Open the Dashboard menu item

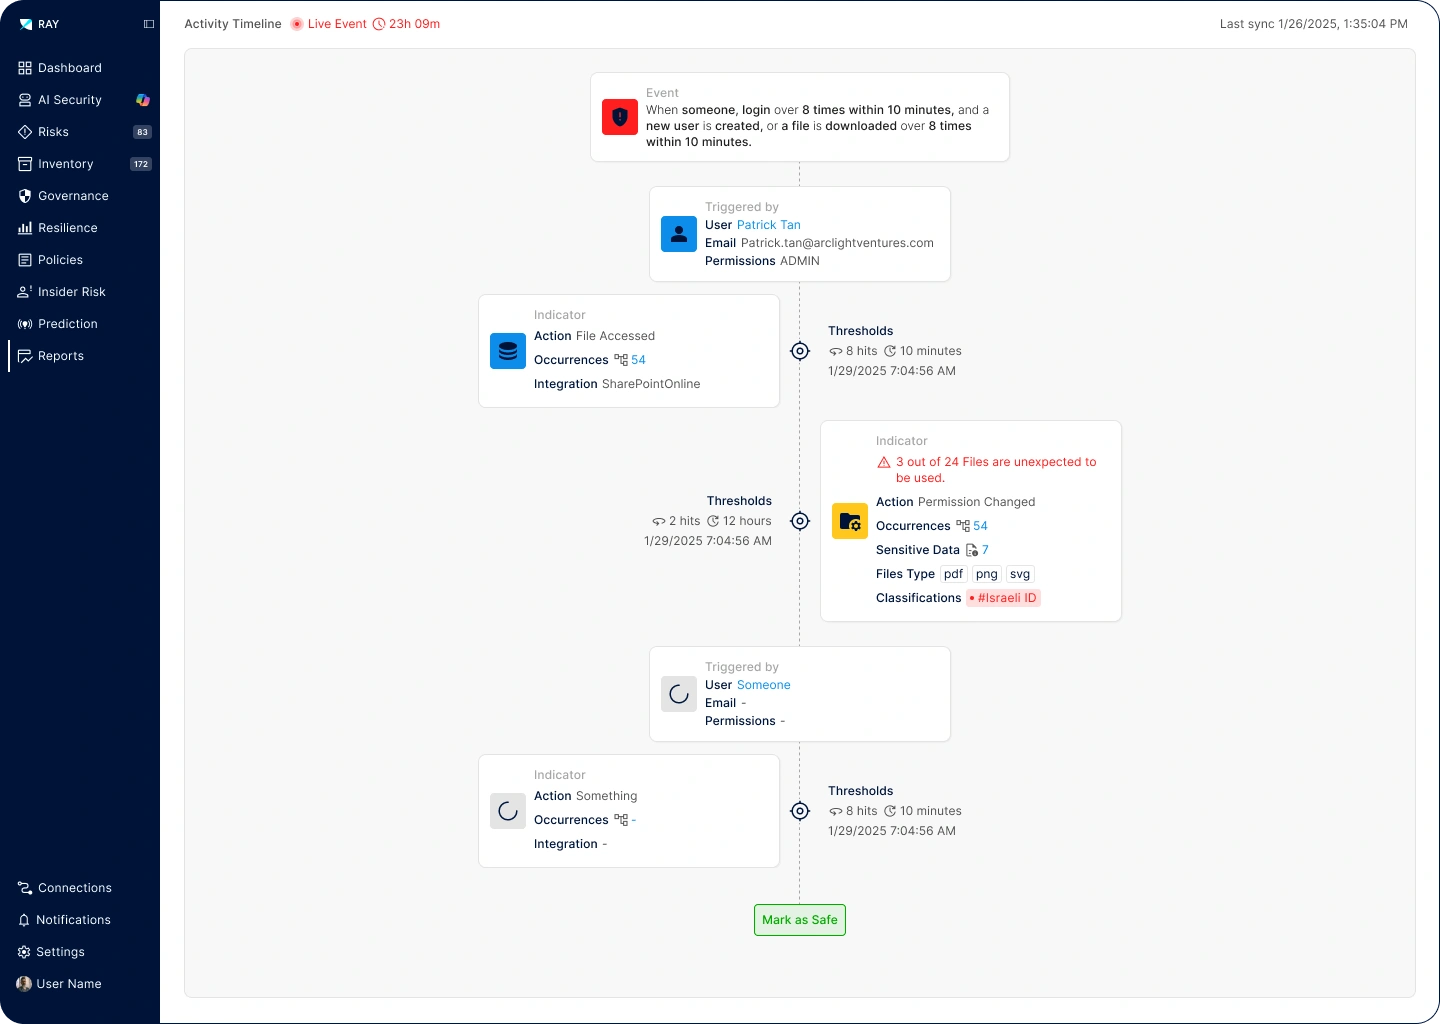click(x=69, y=68)
